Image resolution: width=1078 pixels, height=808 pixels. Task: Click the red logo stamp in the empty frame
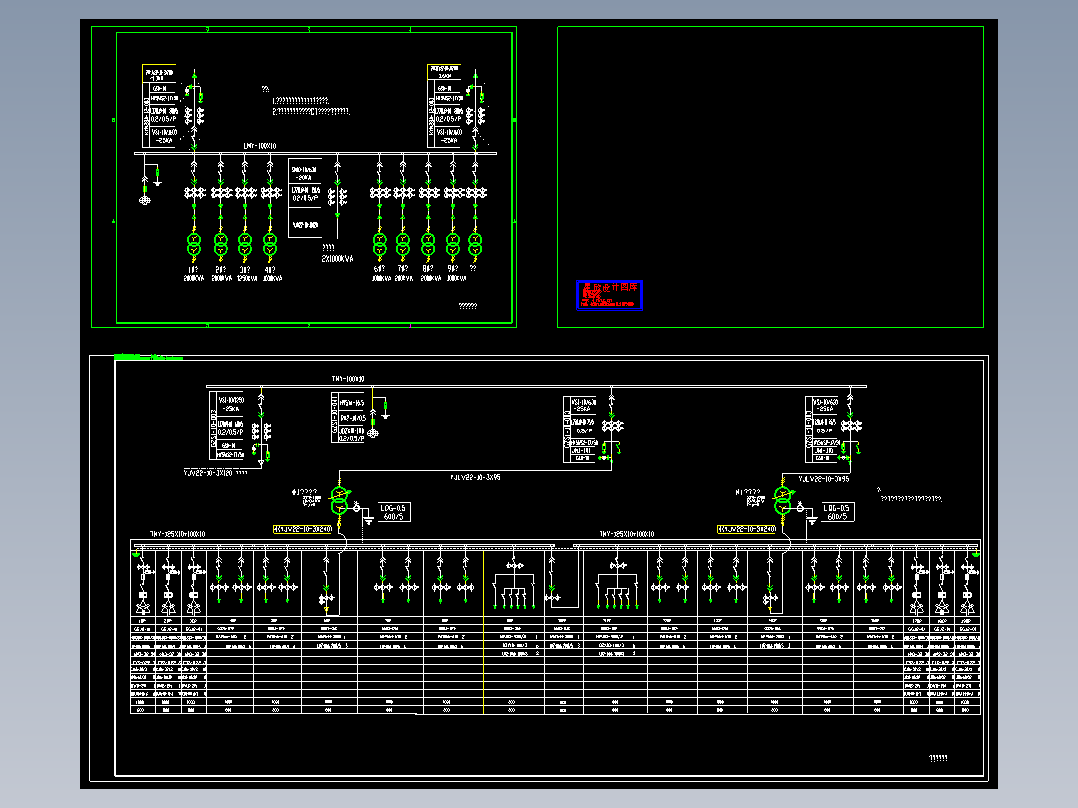point(609,295)
